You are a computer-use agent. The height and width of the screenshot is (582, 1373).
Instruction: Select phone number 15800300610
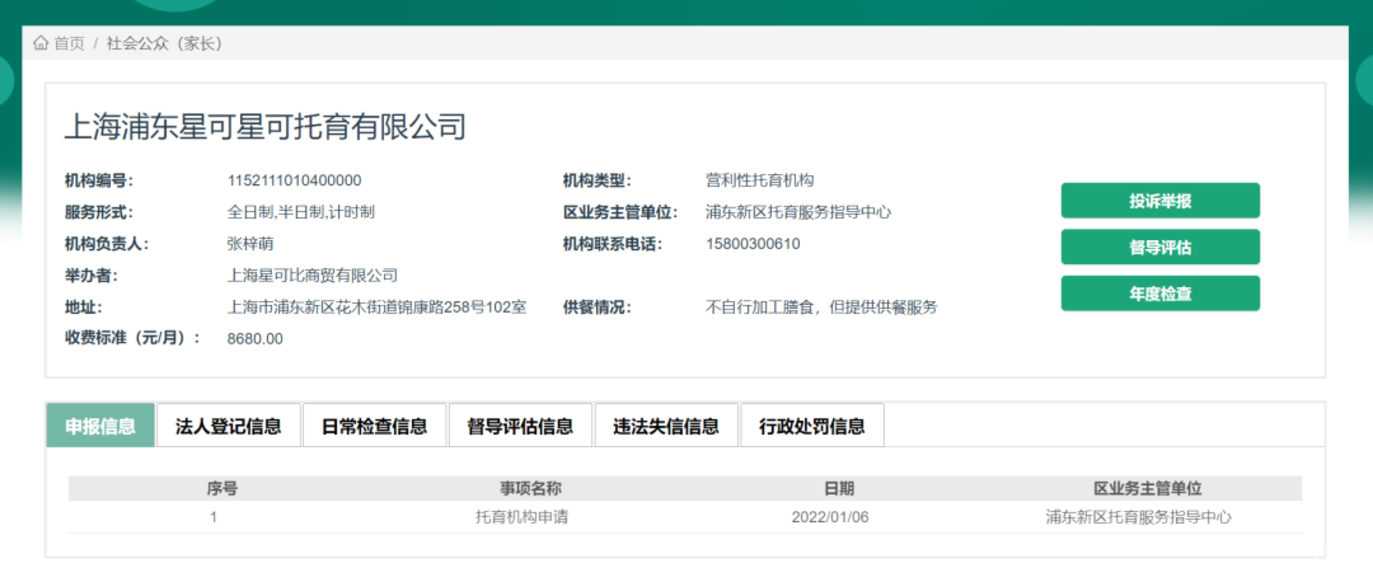point(753,243)
